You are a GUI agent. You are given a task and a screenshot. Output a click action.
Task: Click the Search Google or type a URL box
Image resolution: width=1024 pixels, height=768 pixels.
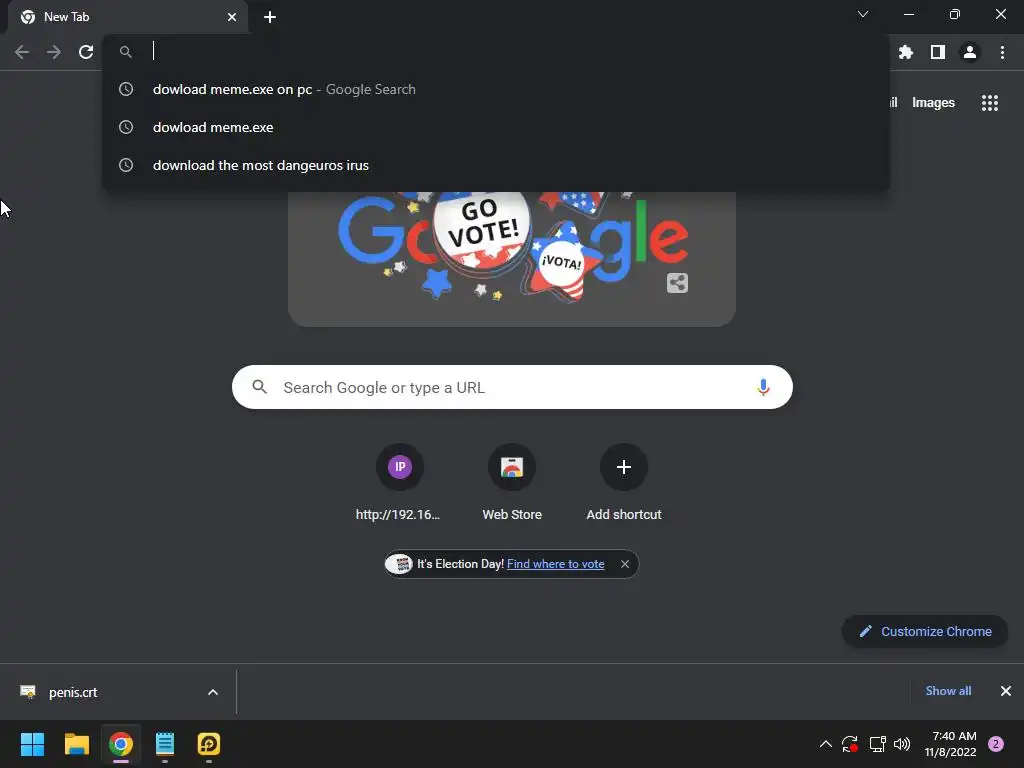pos(512,387)
